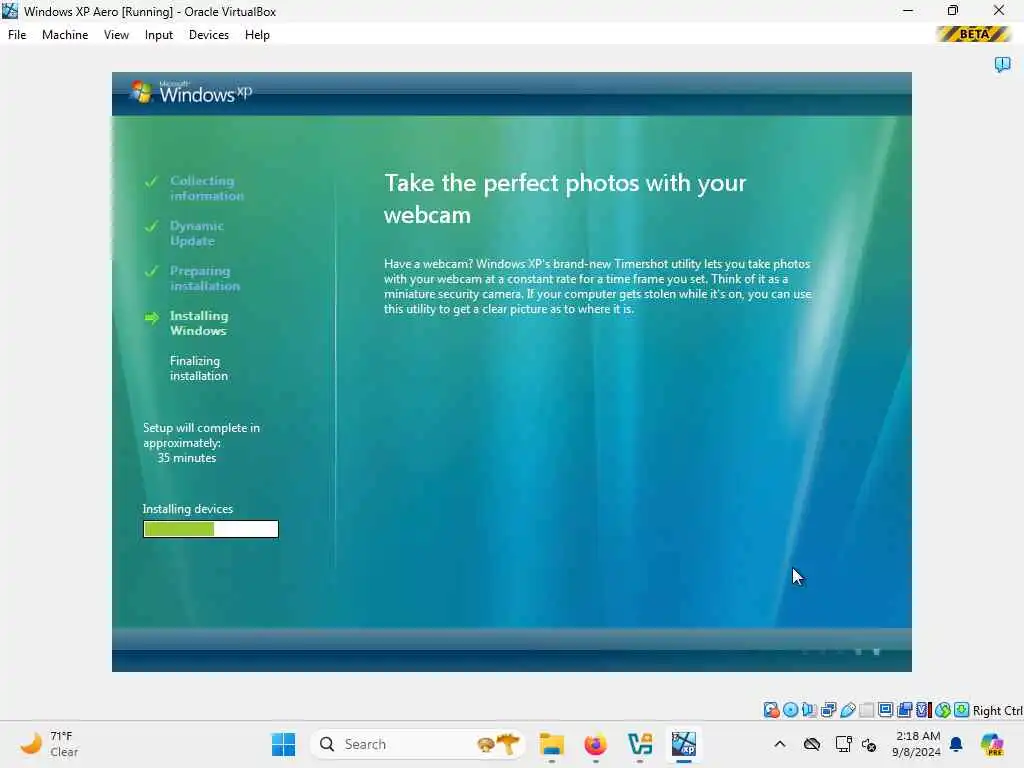The height and width of the screenshot is (768, 1024).
Task: Click the mouse integration indicator icon
Action: coord(942,710)
